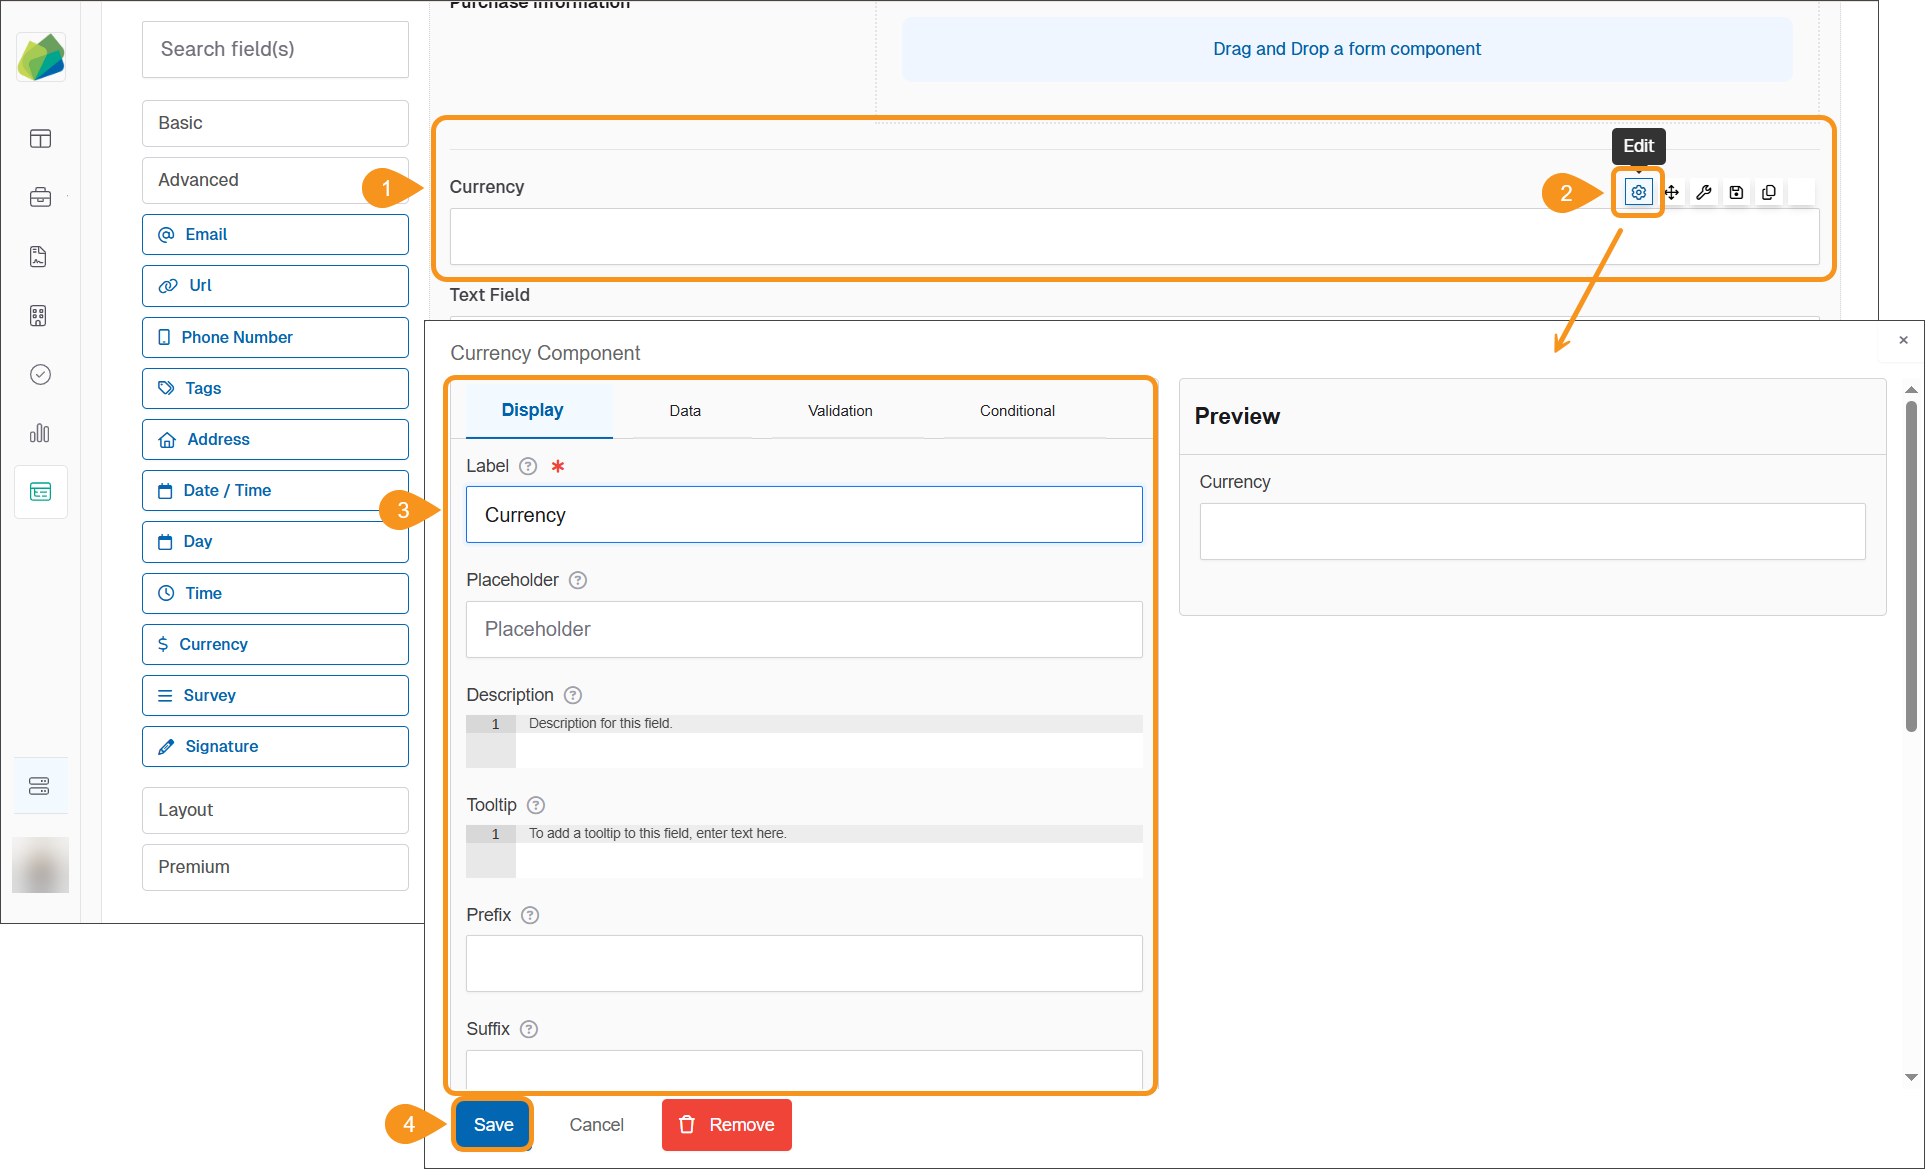Expand the Premium components section
Image resolution: width=1925 pixels, height=1169 pixels.
275,867
